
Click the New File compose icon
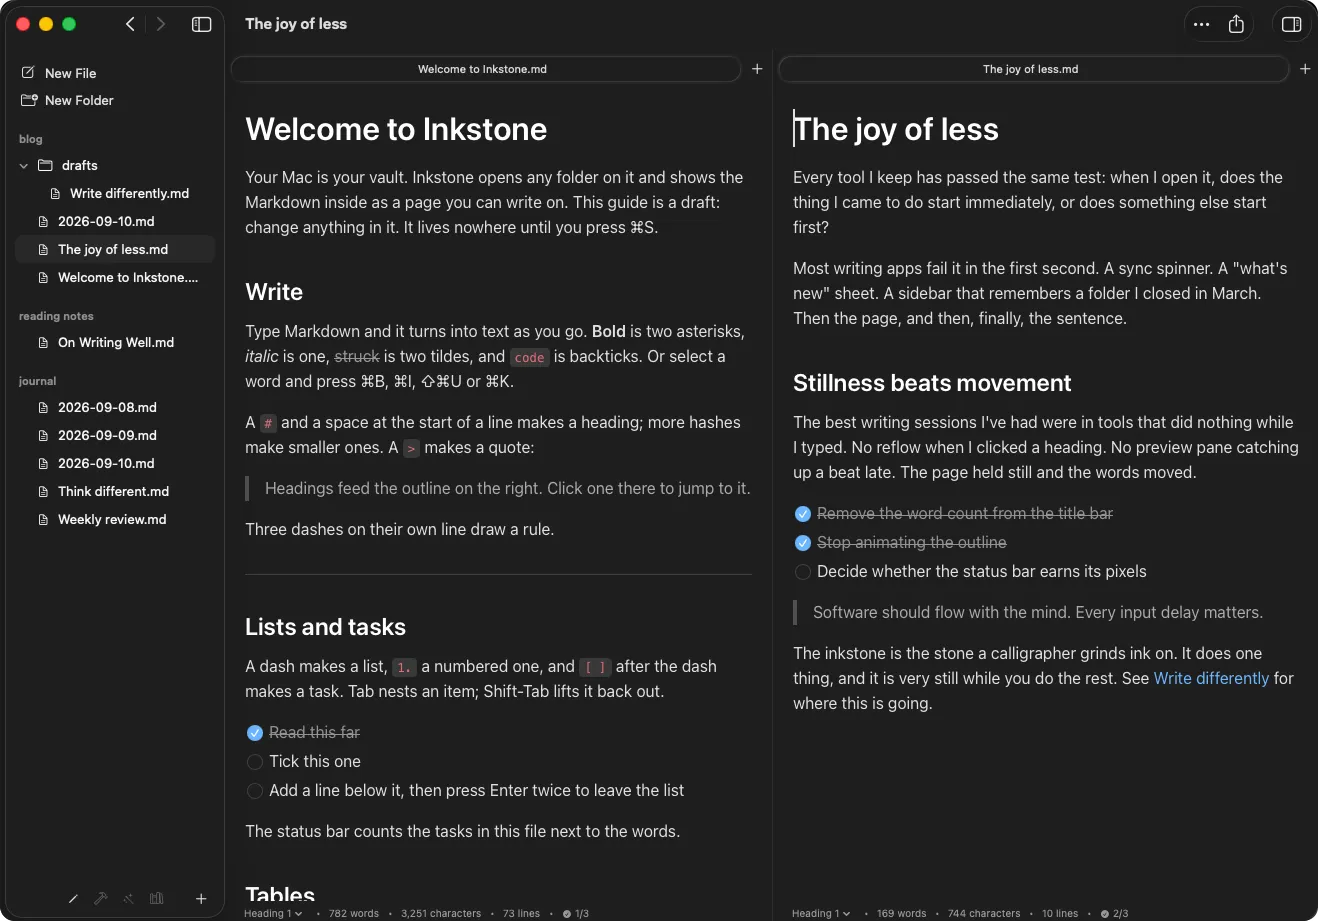click(28, 72)
